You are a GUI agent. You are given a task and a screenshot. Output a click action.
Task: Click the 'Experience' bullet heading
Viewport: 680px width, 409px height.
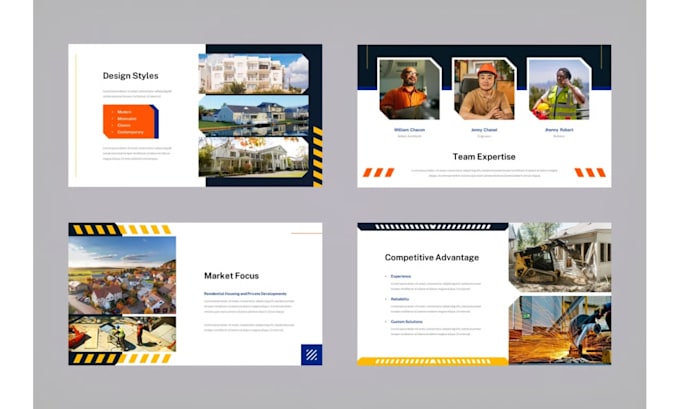[401, 276]
